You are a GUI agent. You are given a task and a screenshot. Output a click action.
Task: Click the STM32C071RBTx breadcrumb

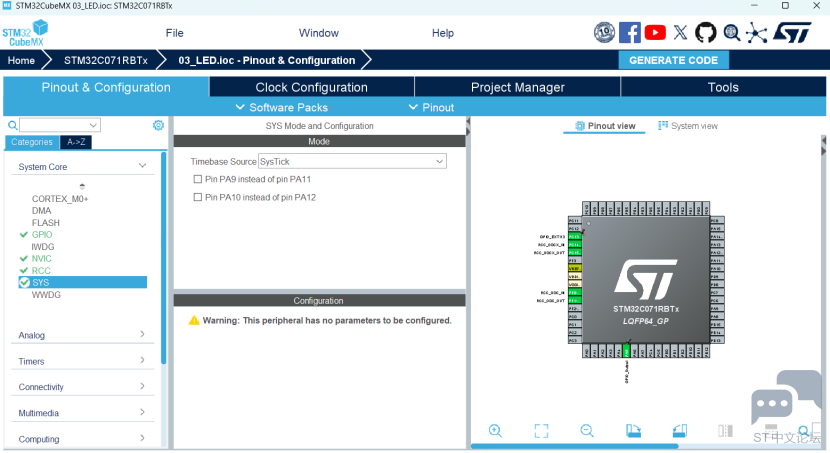point(106,60)
